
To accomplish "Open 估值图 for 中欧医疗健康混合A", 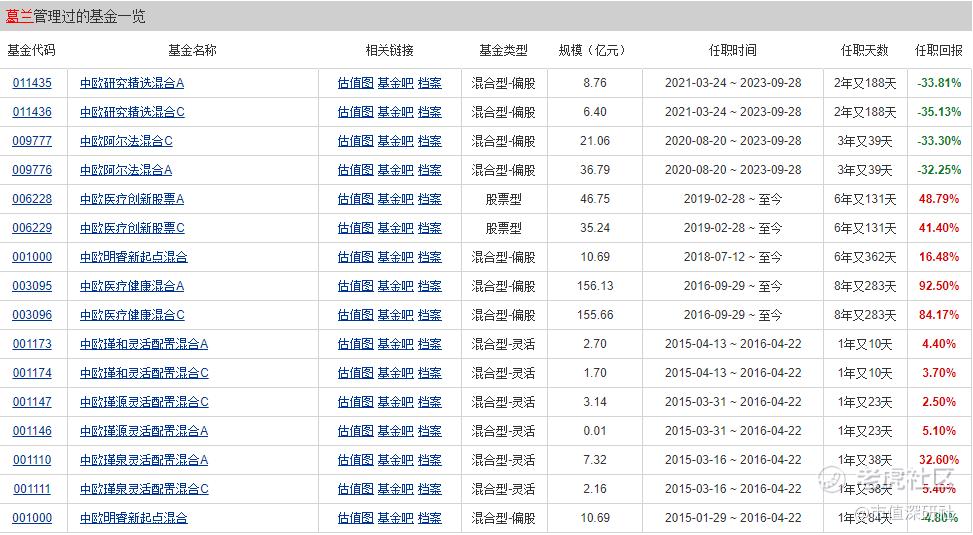I will [x=356, y=286].
